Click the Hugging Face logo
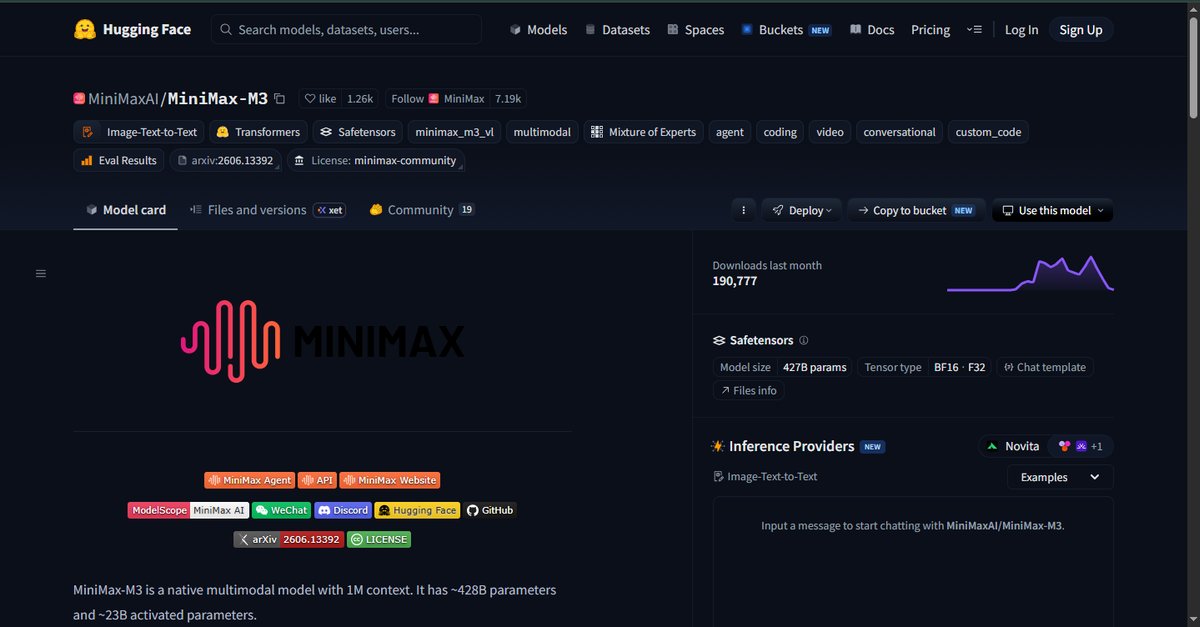 [x=132, y=30]
